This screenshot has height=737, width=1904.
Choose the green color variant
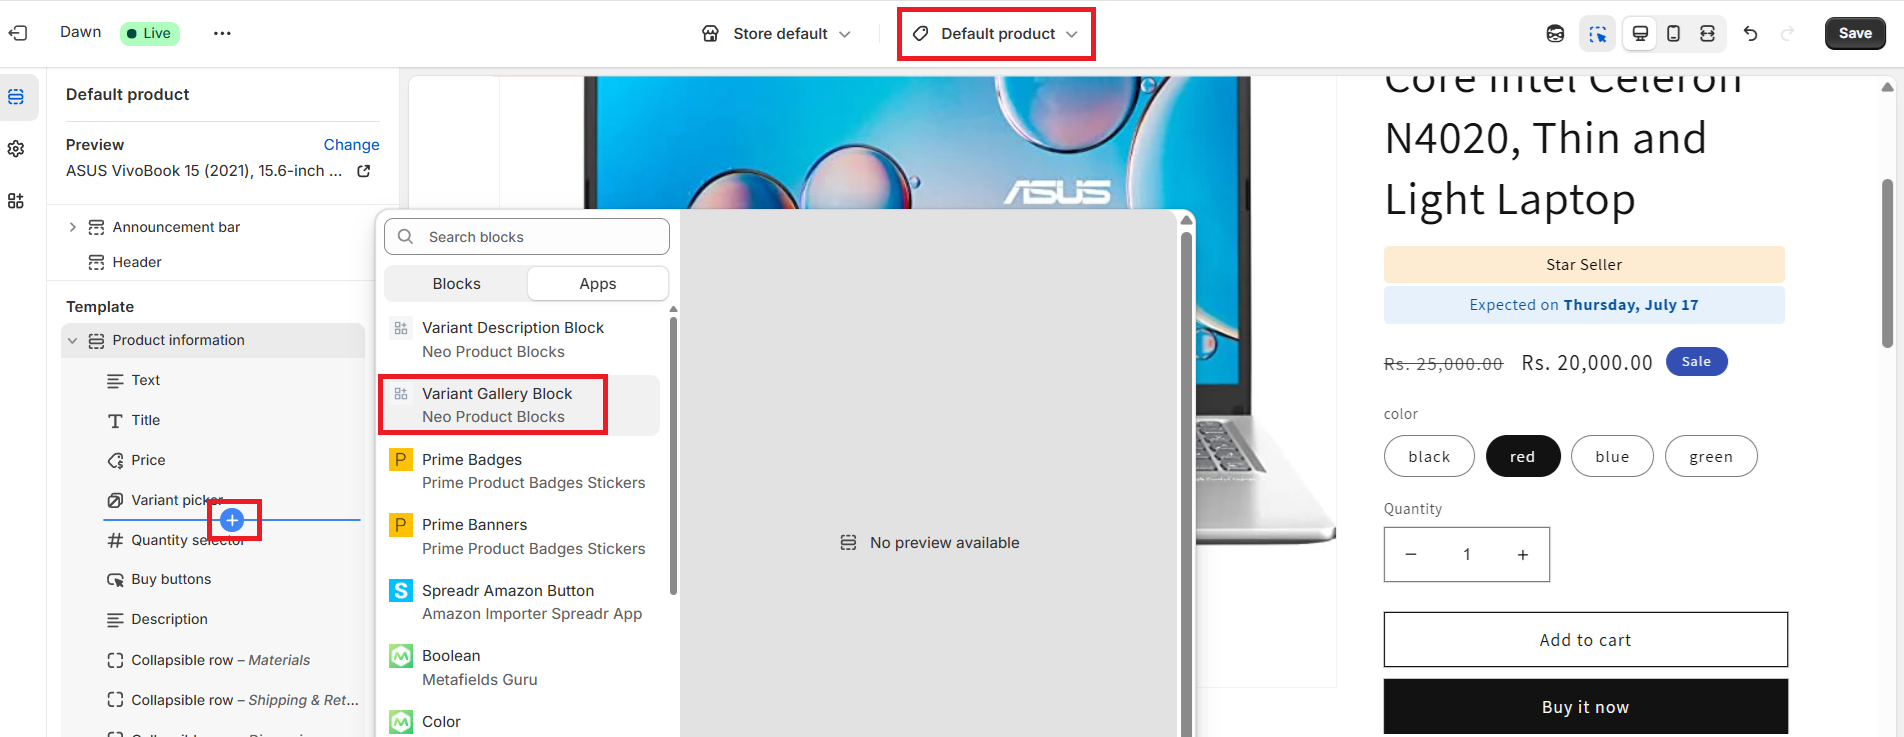(1711, 456)
